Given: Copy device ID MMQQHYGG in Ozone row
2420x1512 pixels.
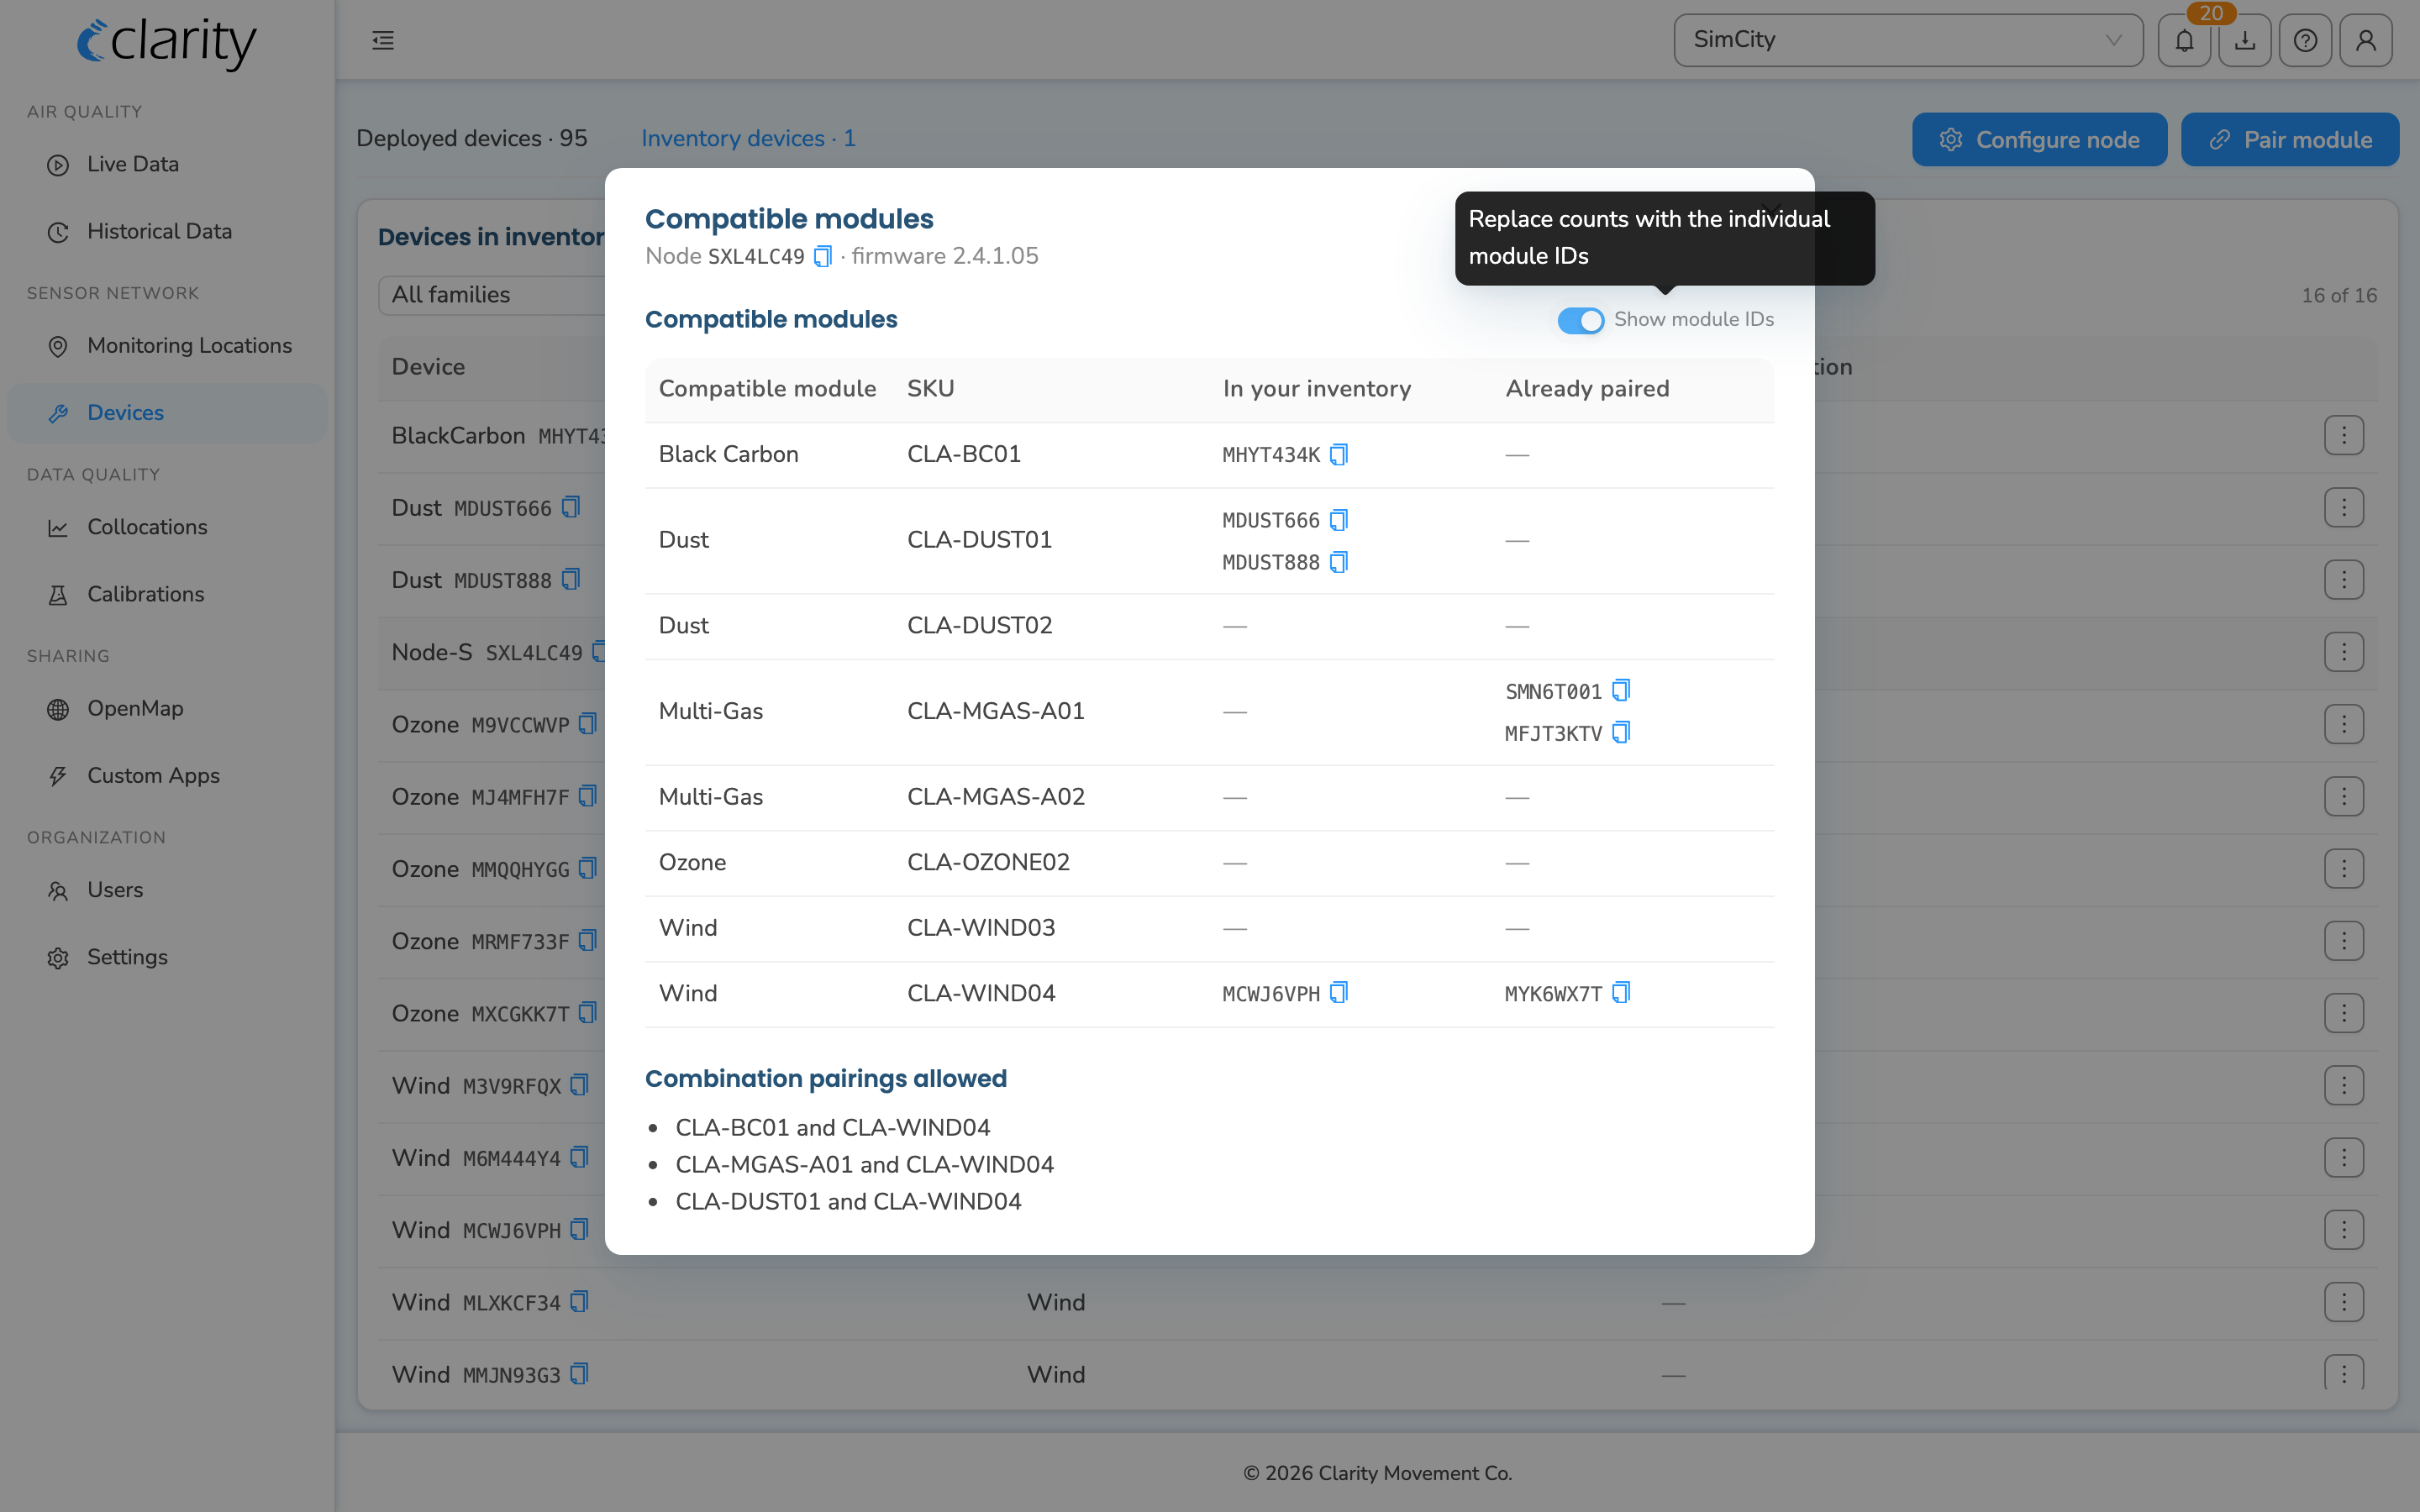Looking at the screenshot, I should click(x=588, y=869).
